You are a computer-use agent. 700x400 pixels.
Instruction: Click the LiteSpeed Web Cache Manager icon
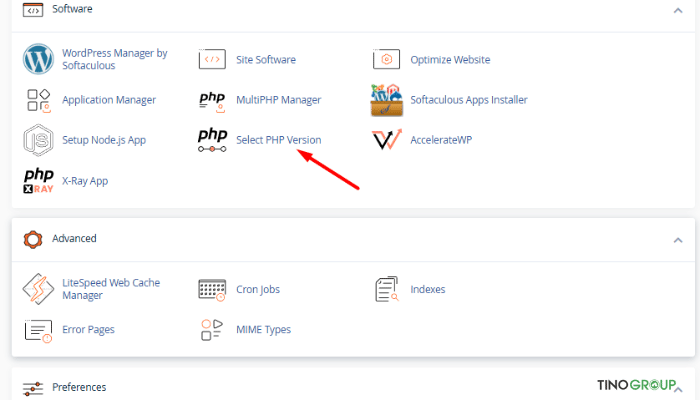[x=38, y=289]
